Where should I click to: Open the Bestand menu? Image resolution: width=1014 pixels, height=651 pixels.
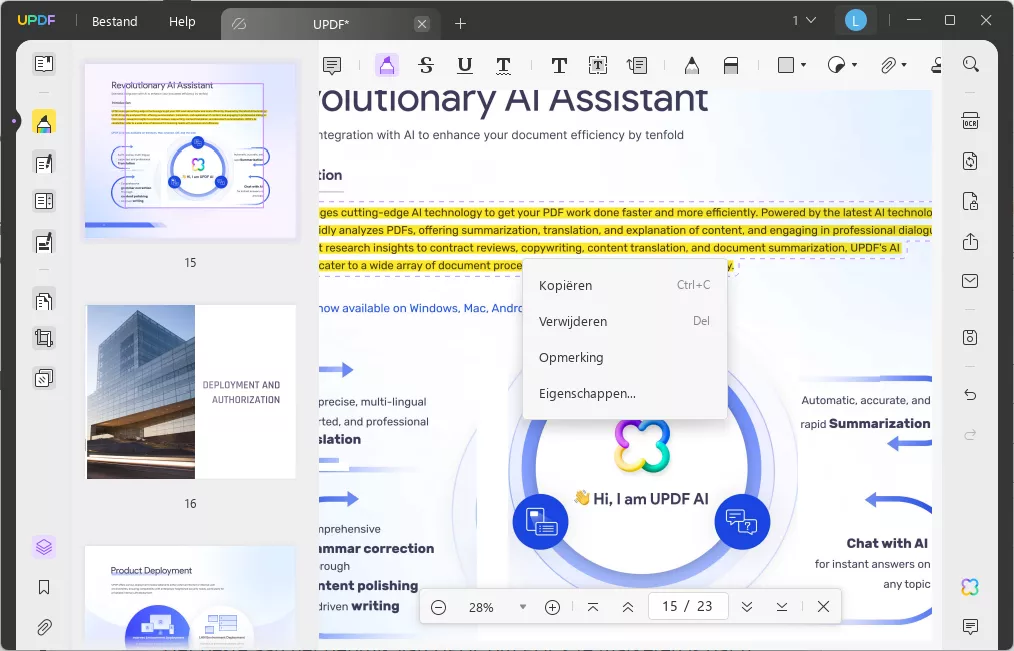pos(114,21)
